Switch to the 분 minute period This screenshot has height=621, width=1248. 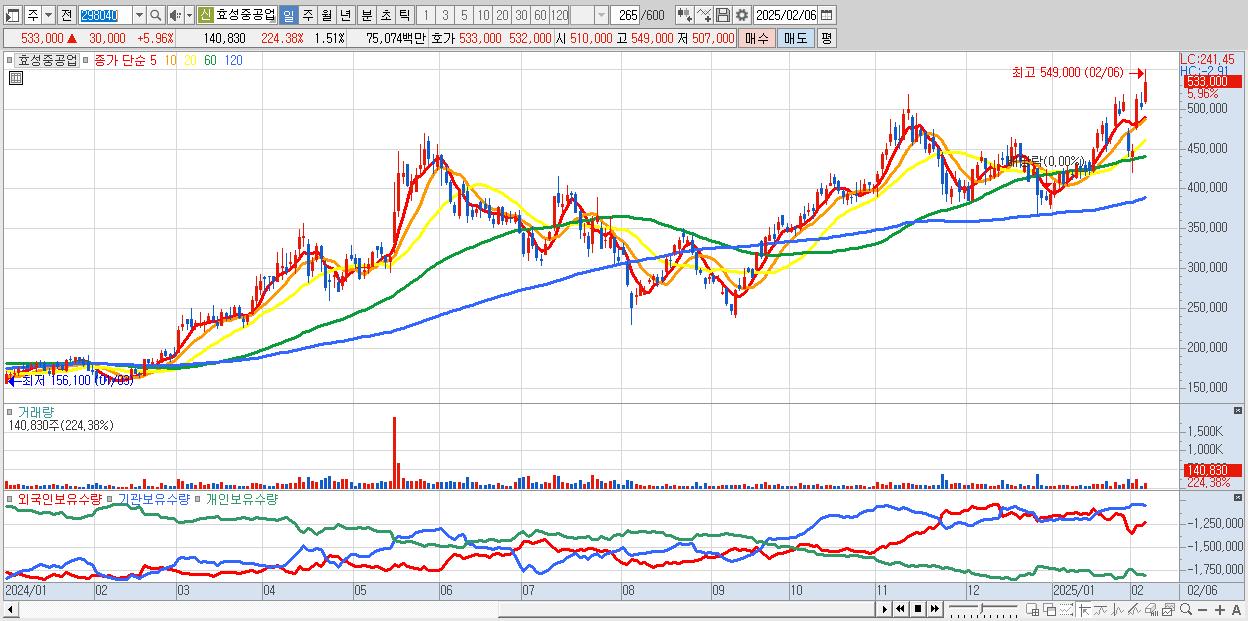(x=366, y=16)
